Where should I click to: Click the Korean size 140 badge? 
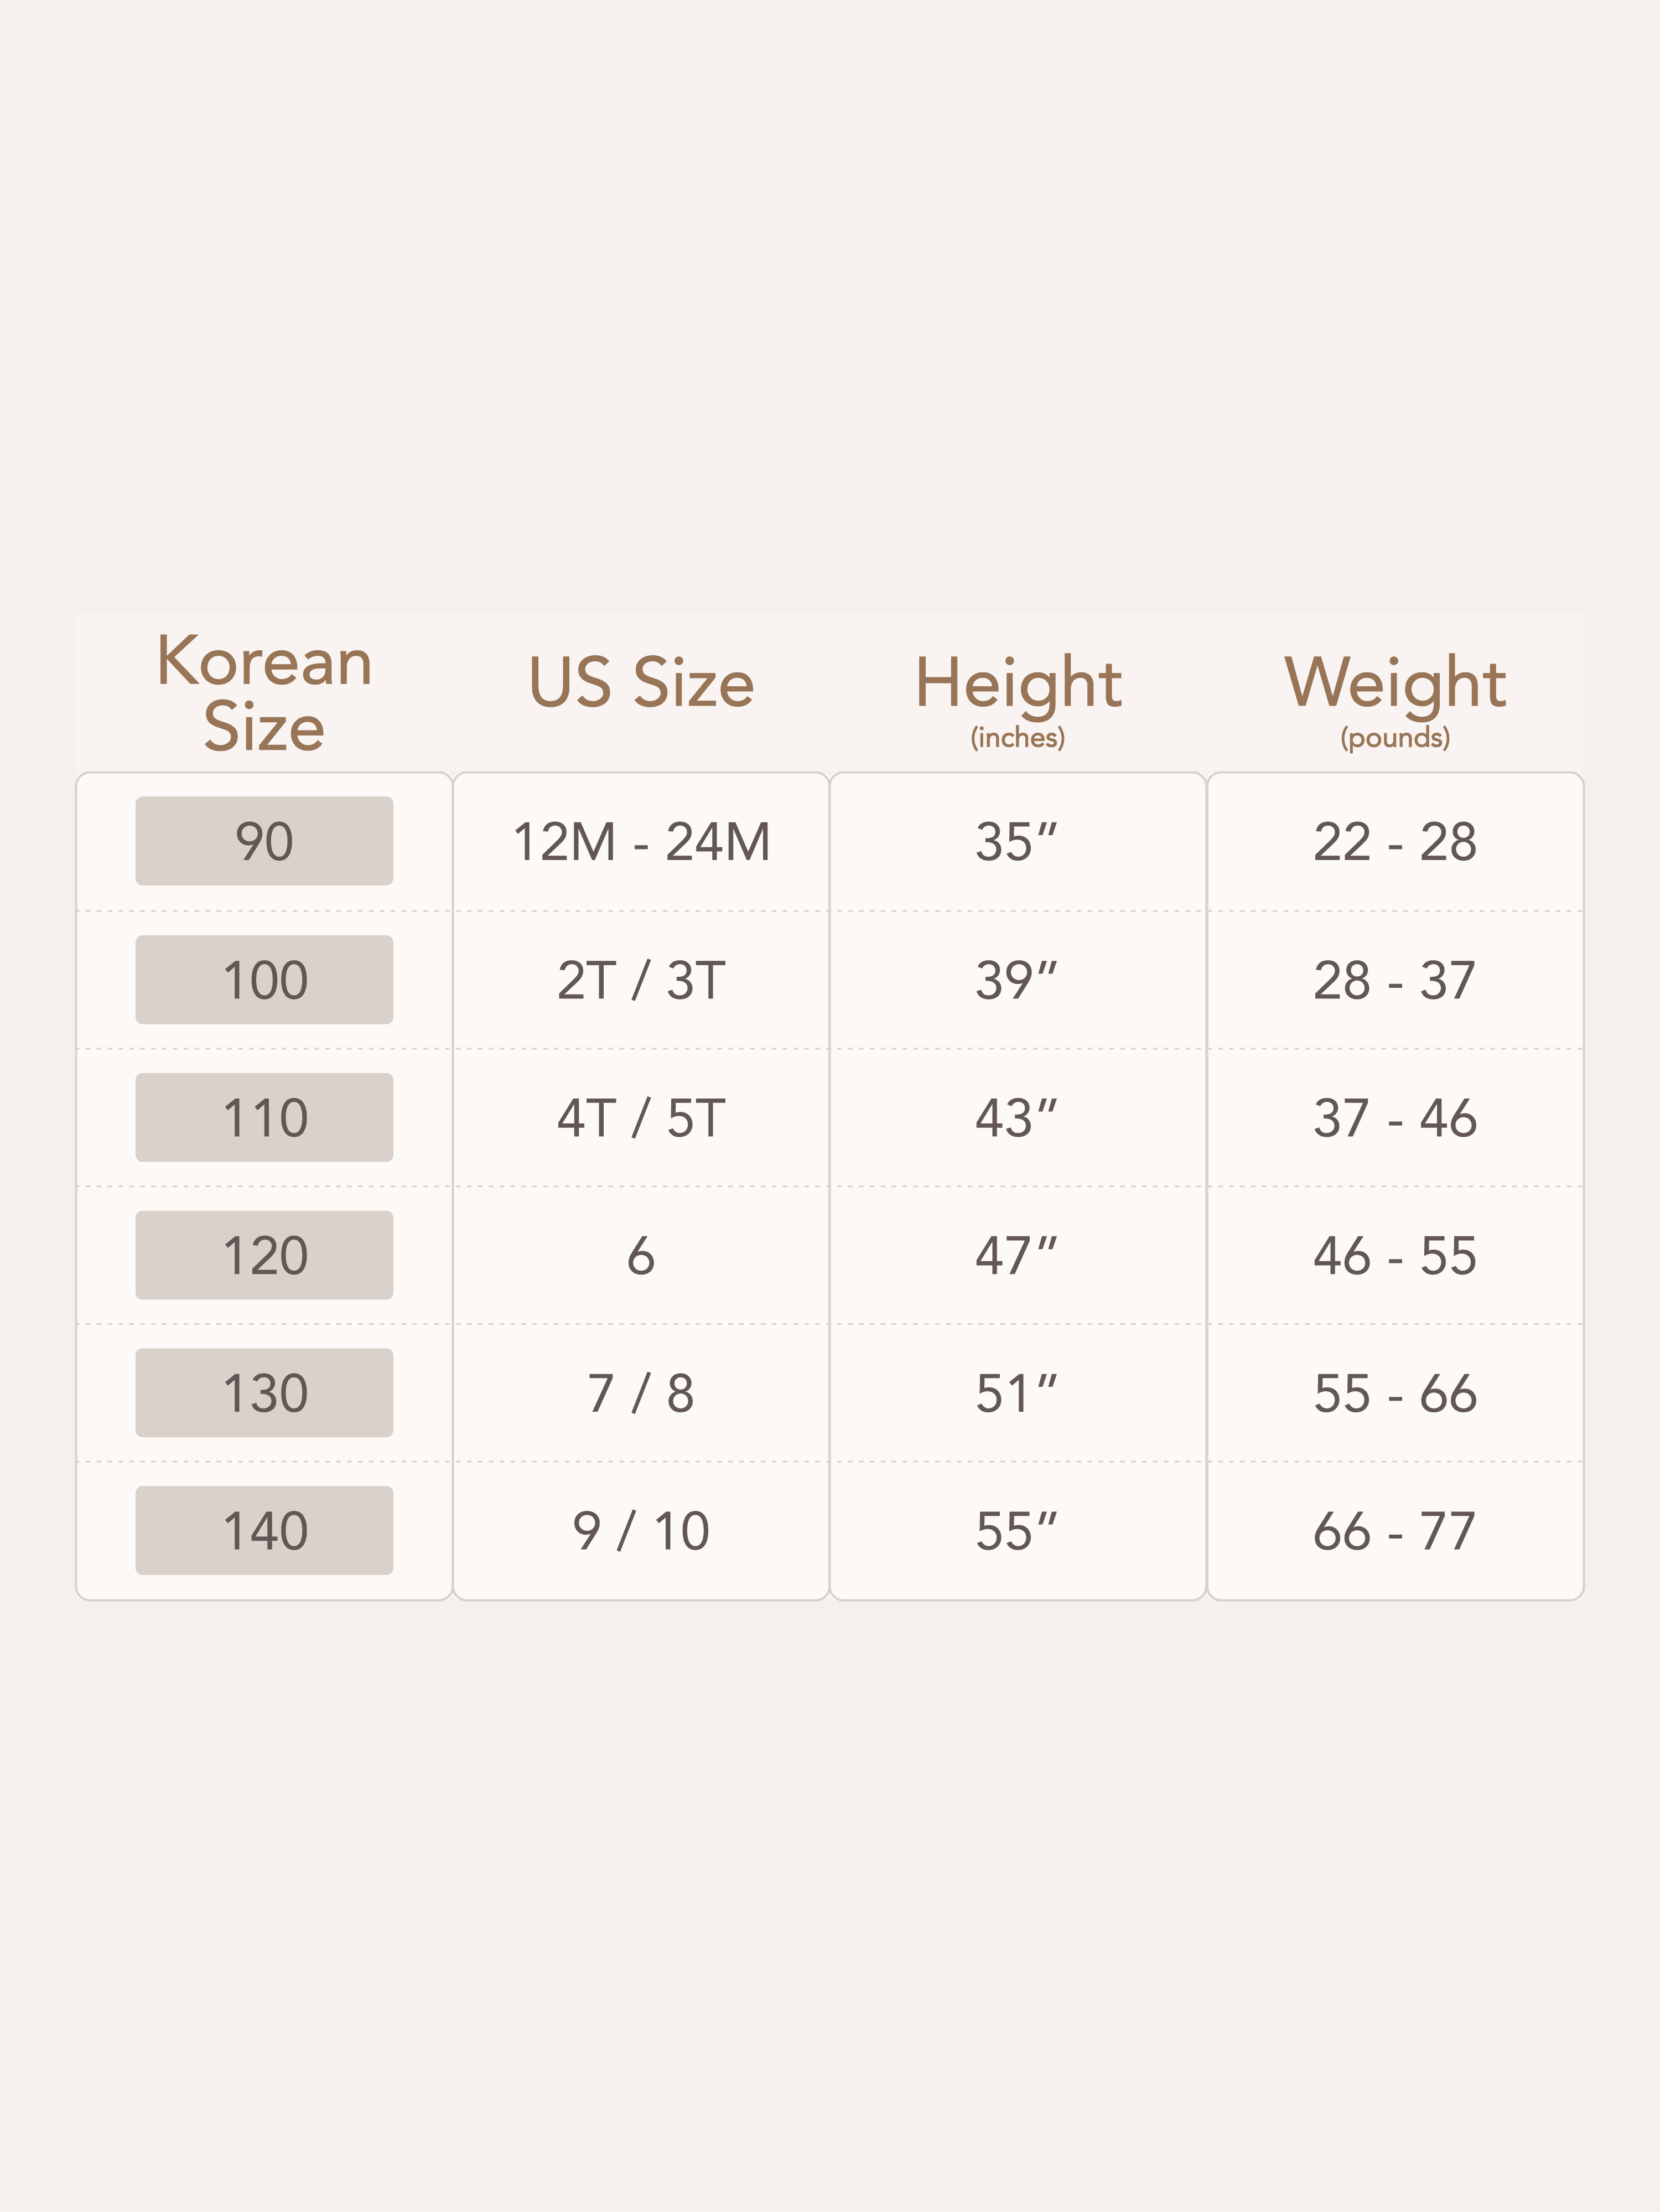tap(264, 1530)
